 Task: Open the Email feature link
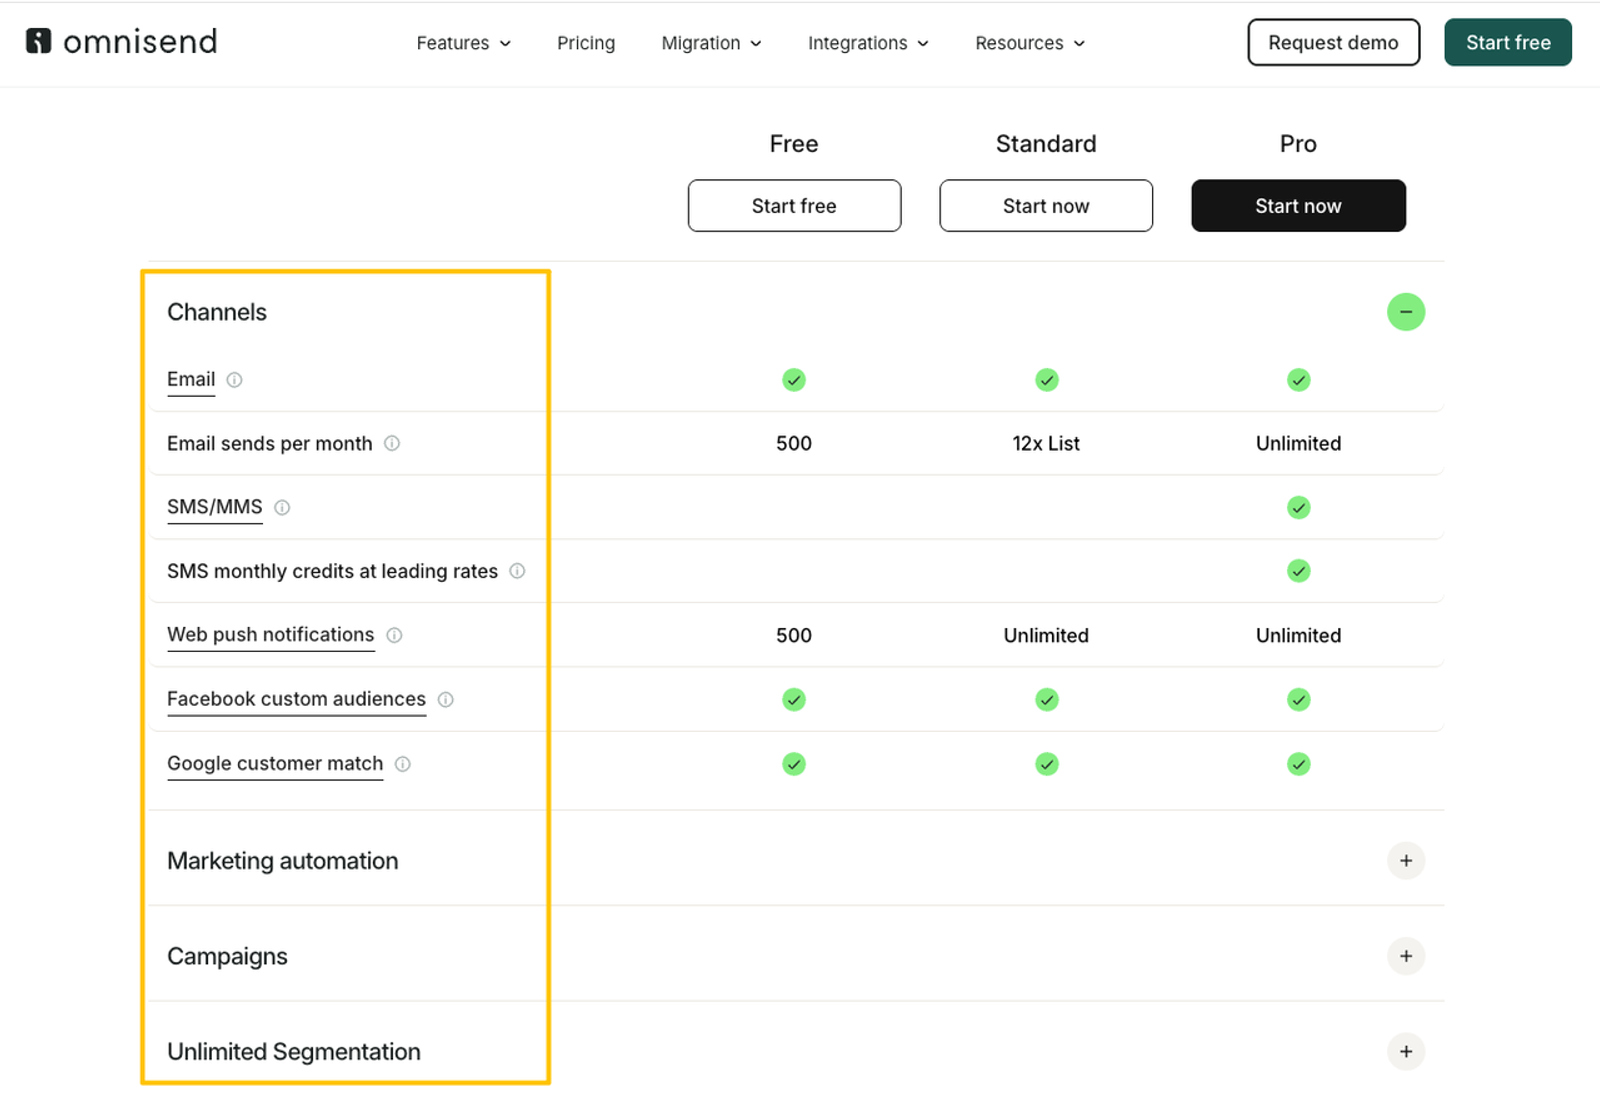[191, 380]
